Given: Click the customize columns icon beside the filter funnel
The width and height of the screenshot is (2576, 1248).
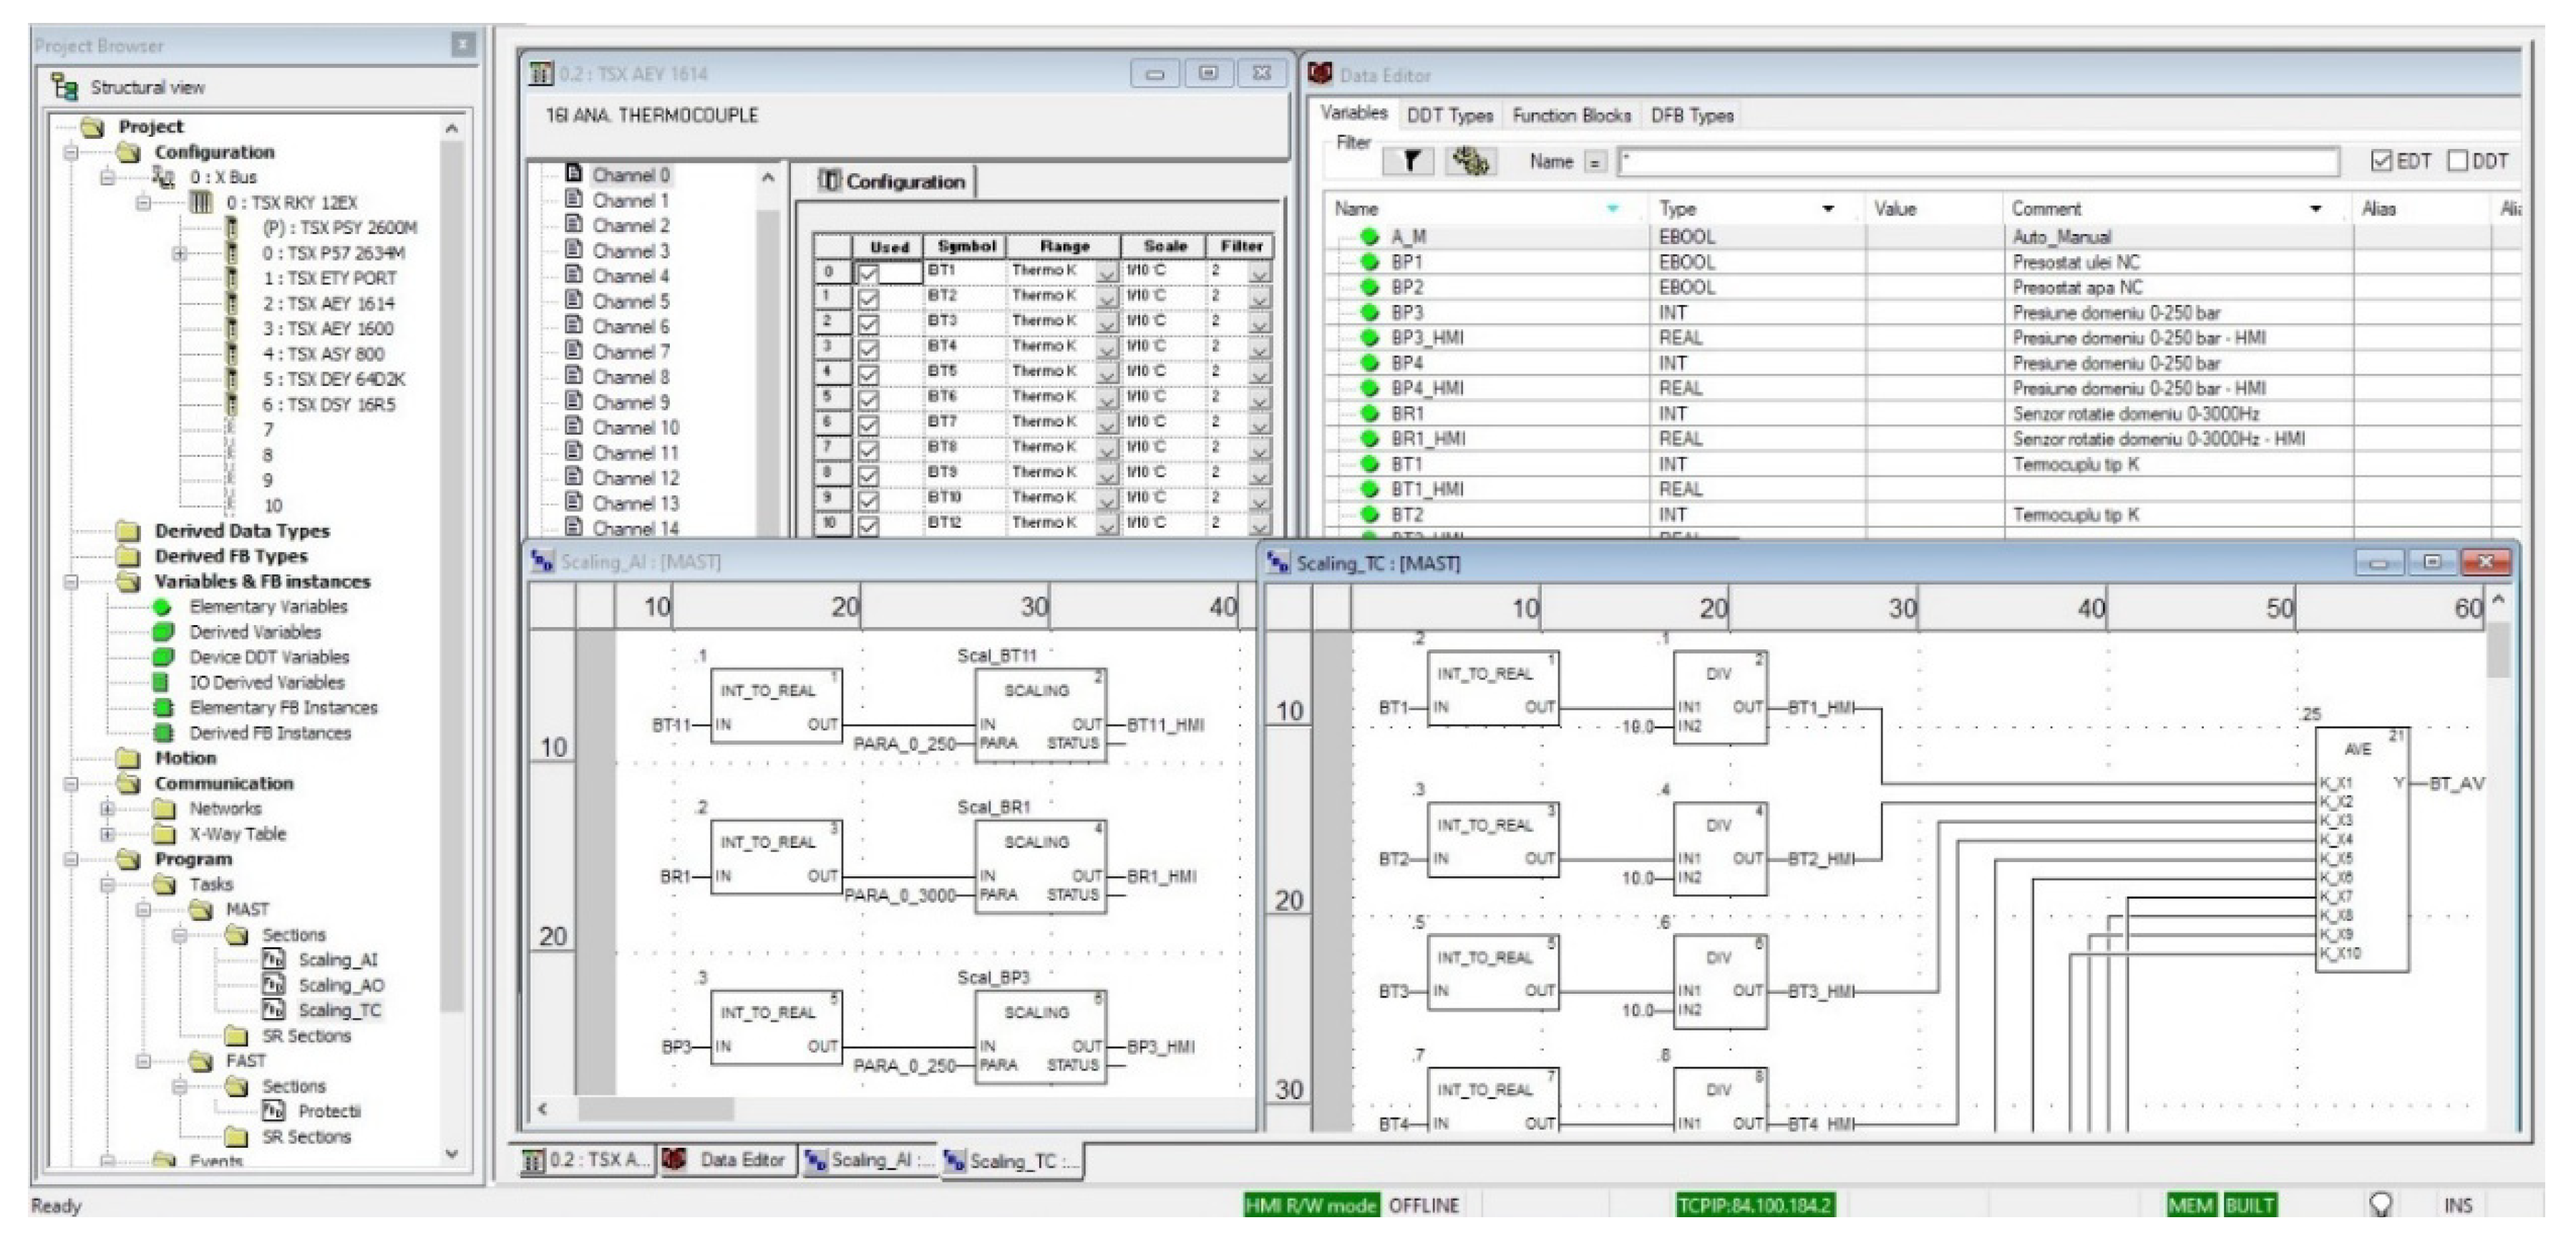Looking at the screenshot, I should tap(1470, 161).
